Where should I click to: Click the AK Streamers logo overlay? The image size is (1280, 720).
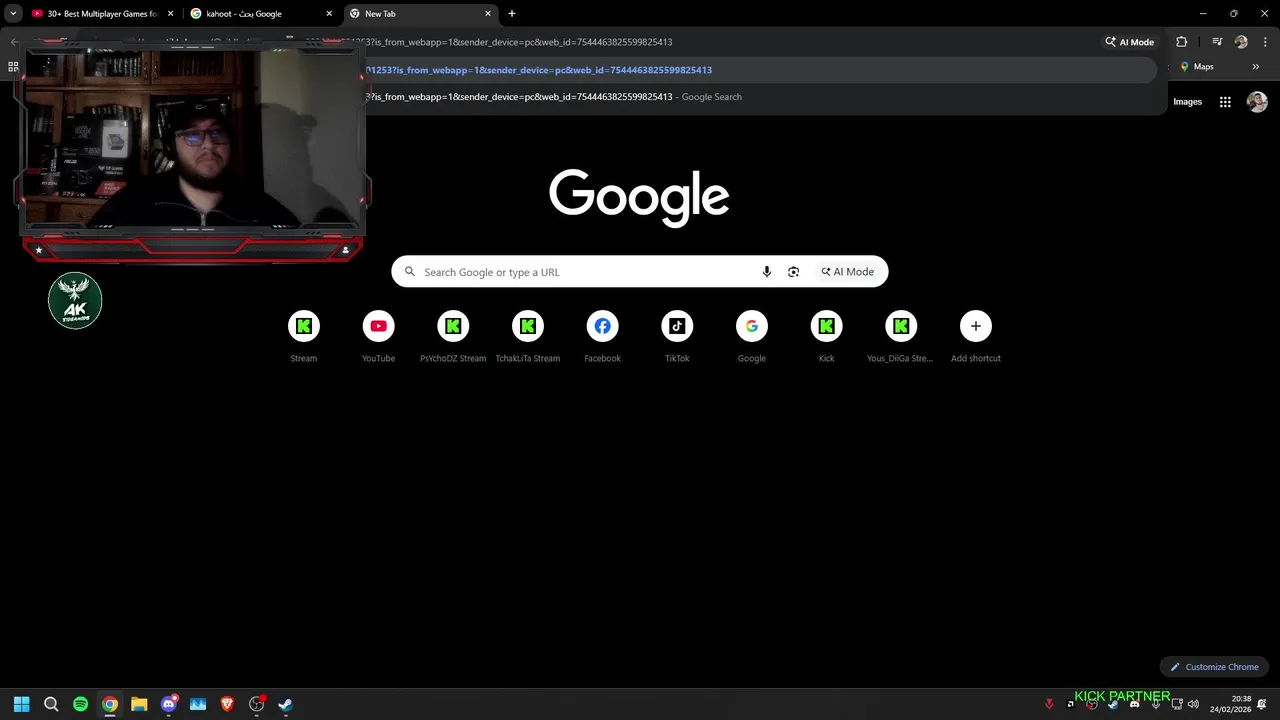tap(75, 300)
